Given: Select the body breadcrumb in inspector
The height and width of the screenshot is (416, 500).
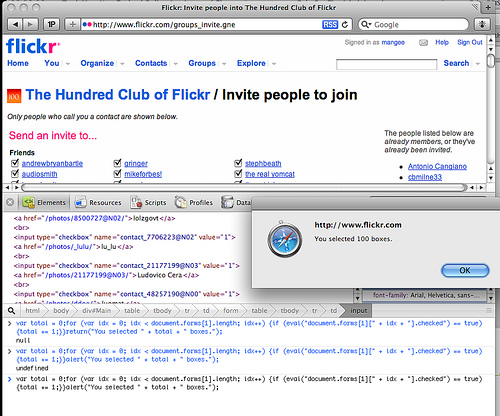Looking at the screenshot, I should coord(61,311).
